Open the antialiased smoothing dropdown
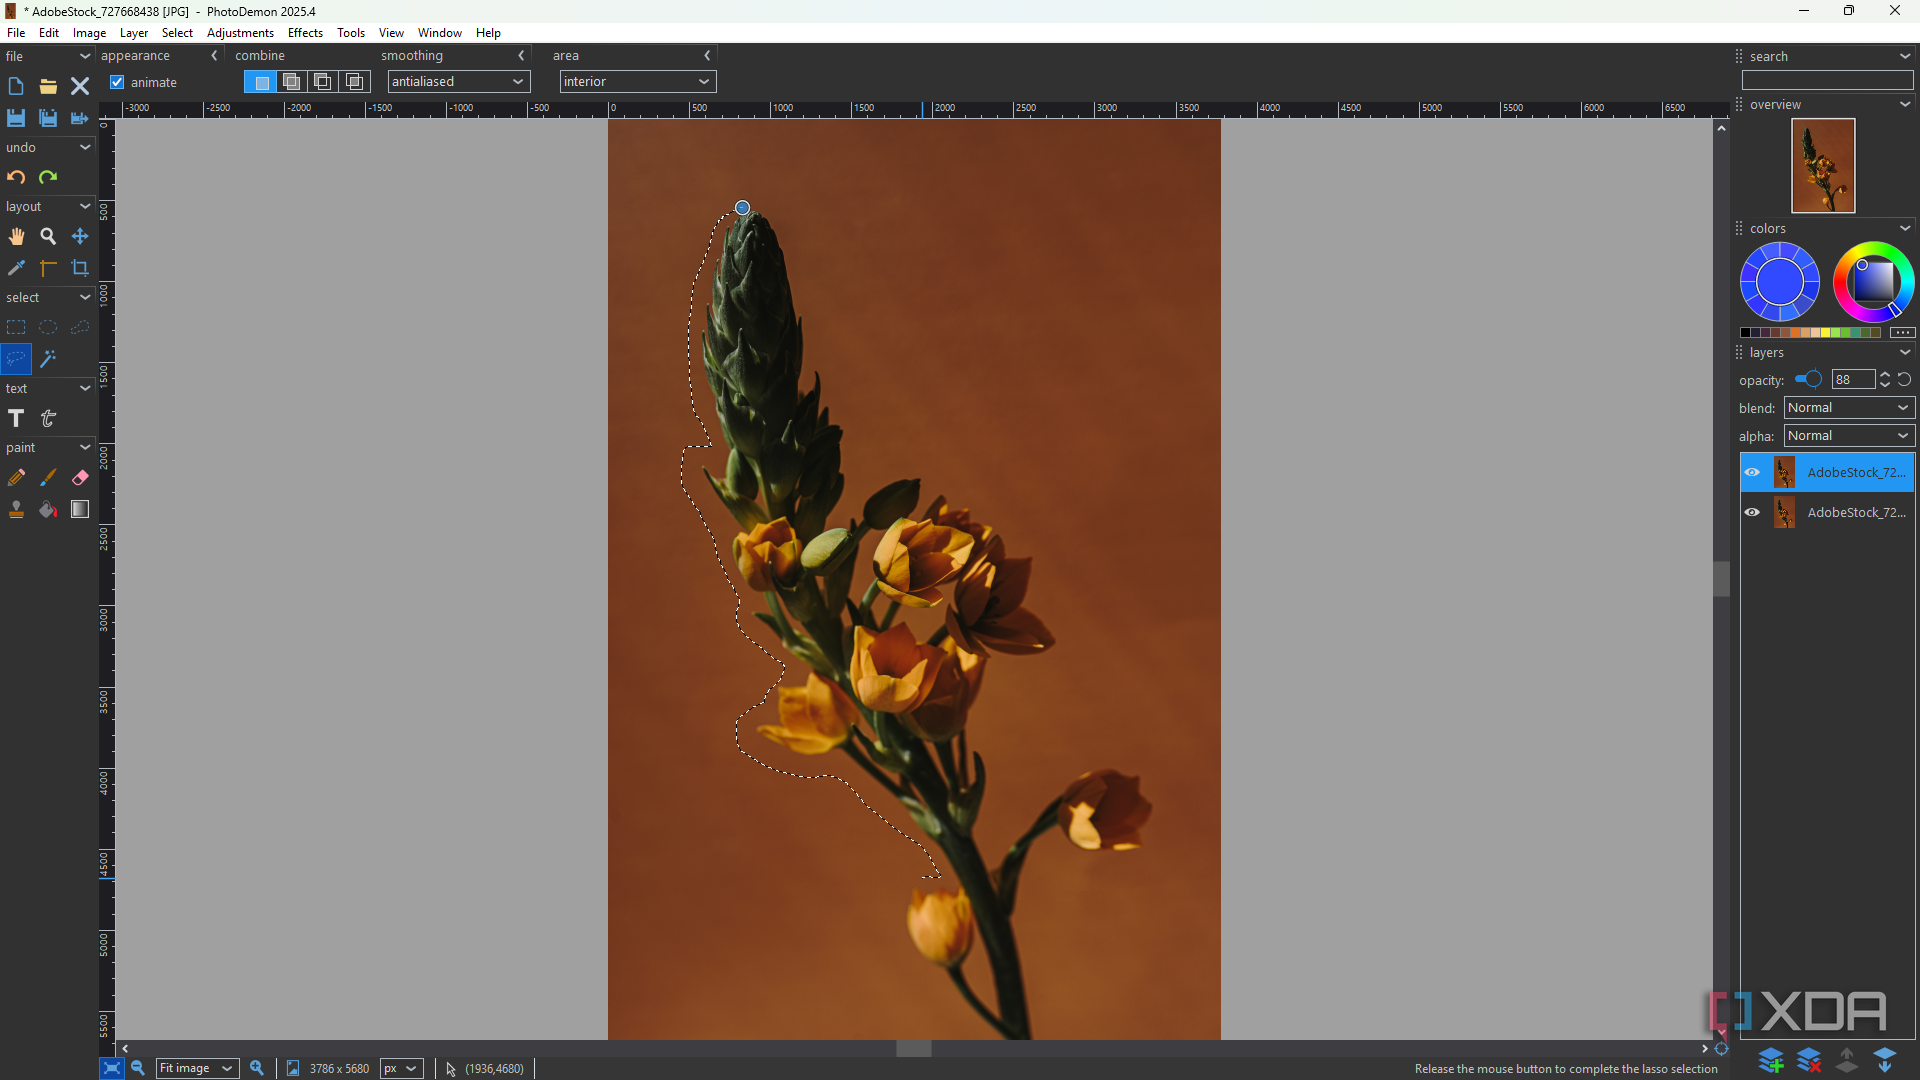Image resolution: width=1920 pixels, height=1080 pixels. tap(458, 82)
